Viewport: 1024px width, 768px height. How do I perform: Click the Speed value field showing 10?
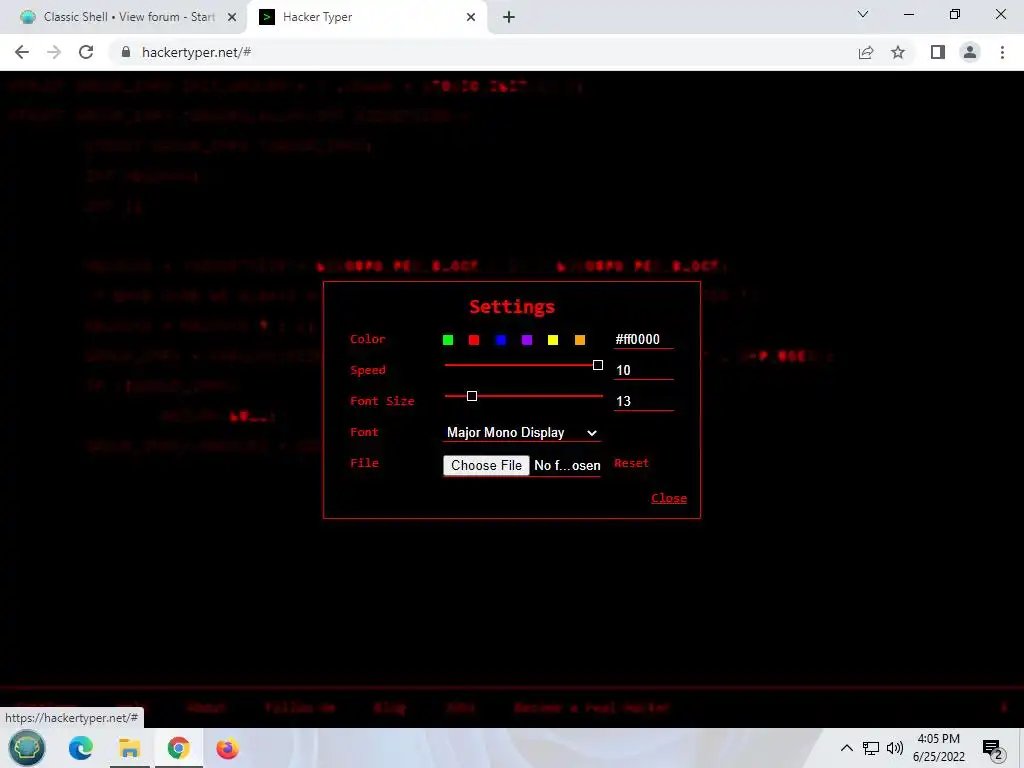point(643,370)
